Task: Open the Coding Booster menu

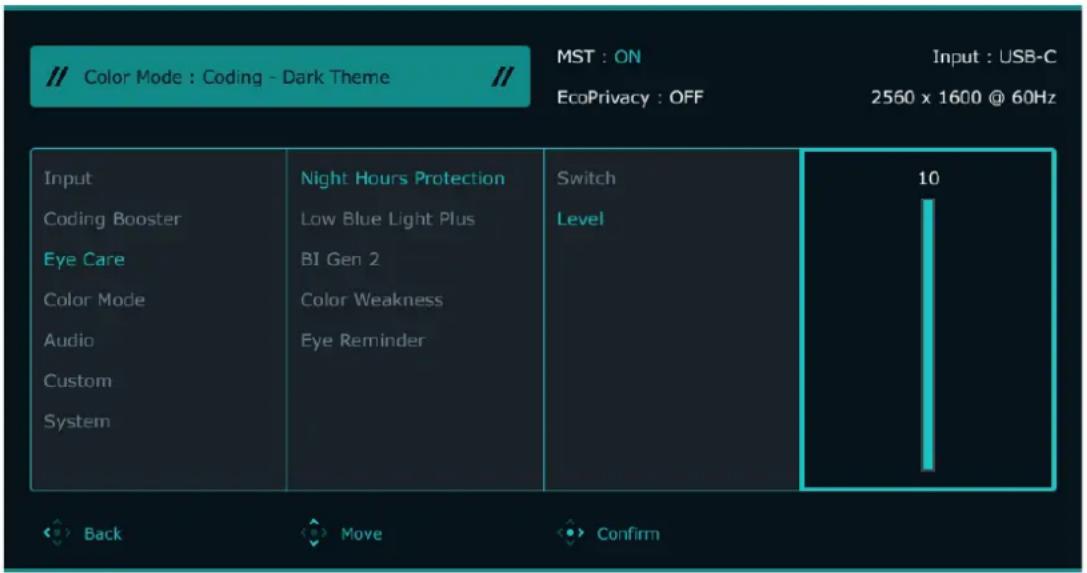Action: point(112,219)
